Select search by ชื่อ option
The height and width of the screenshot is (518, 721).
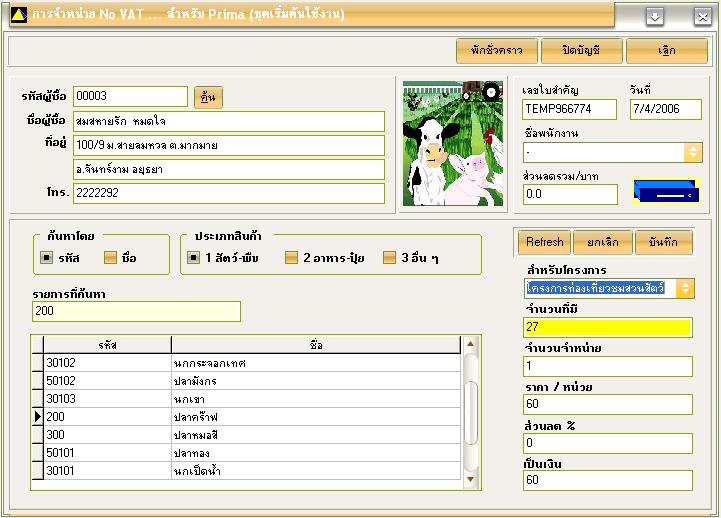click(111, 258)
